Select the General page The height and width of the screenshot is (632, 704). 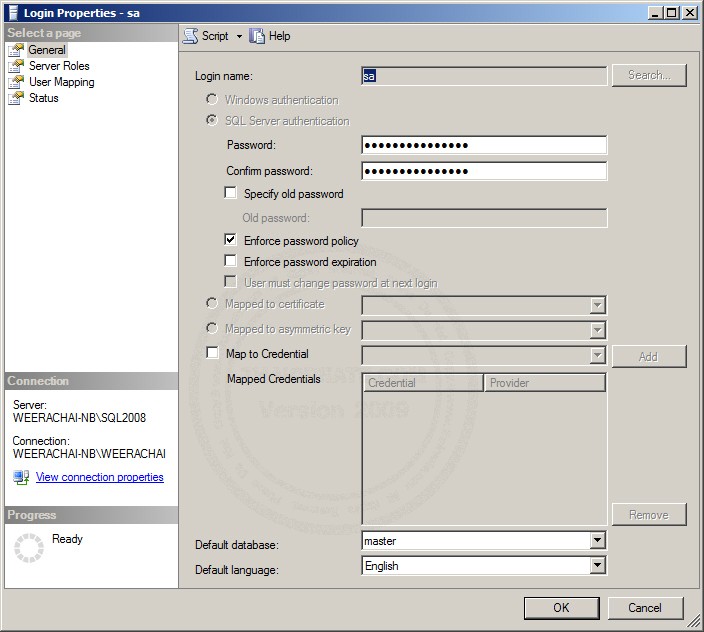click(47, 50)
